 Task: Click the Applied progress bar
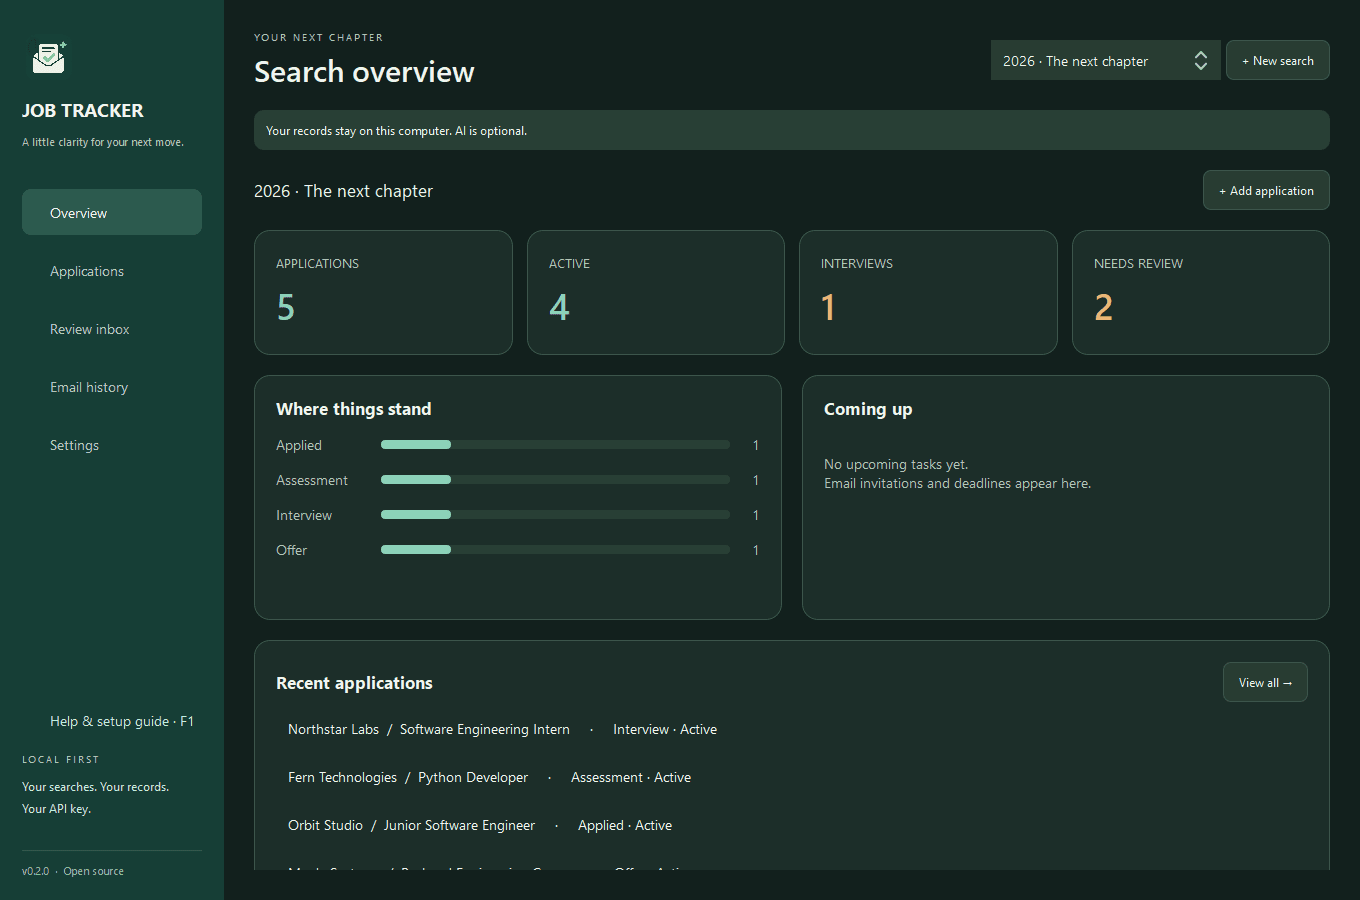(x=555, y=445)
